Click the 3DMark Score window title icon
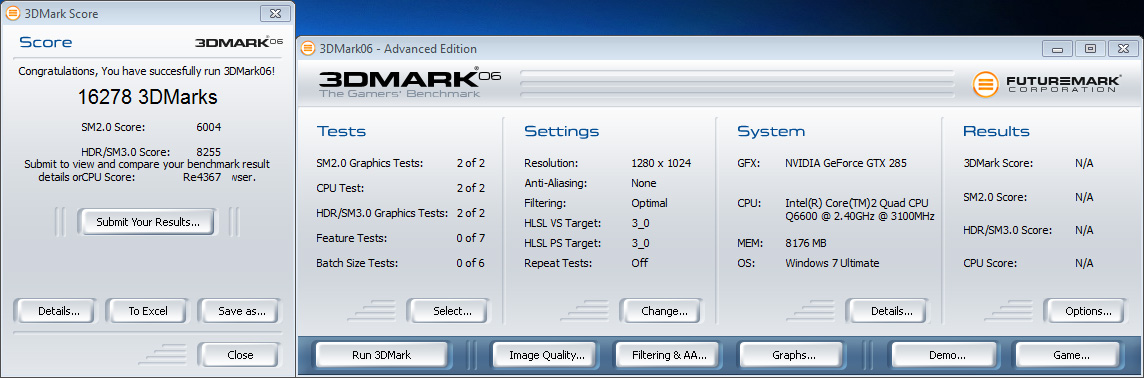The width and height of the screenshot is (1144, 378). coord(12,13)
